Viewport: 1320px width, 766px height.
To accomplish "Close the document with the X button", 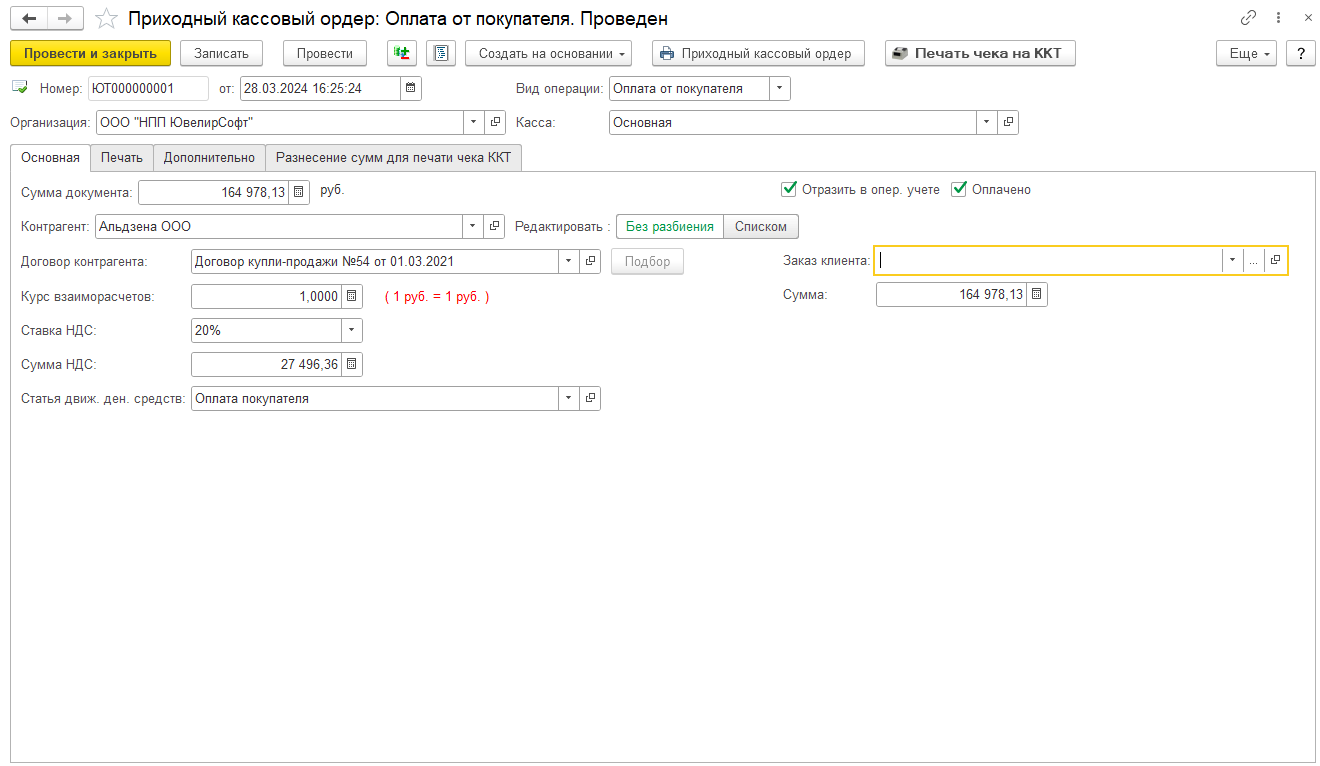I will coord(1308,18).
